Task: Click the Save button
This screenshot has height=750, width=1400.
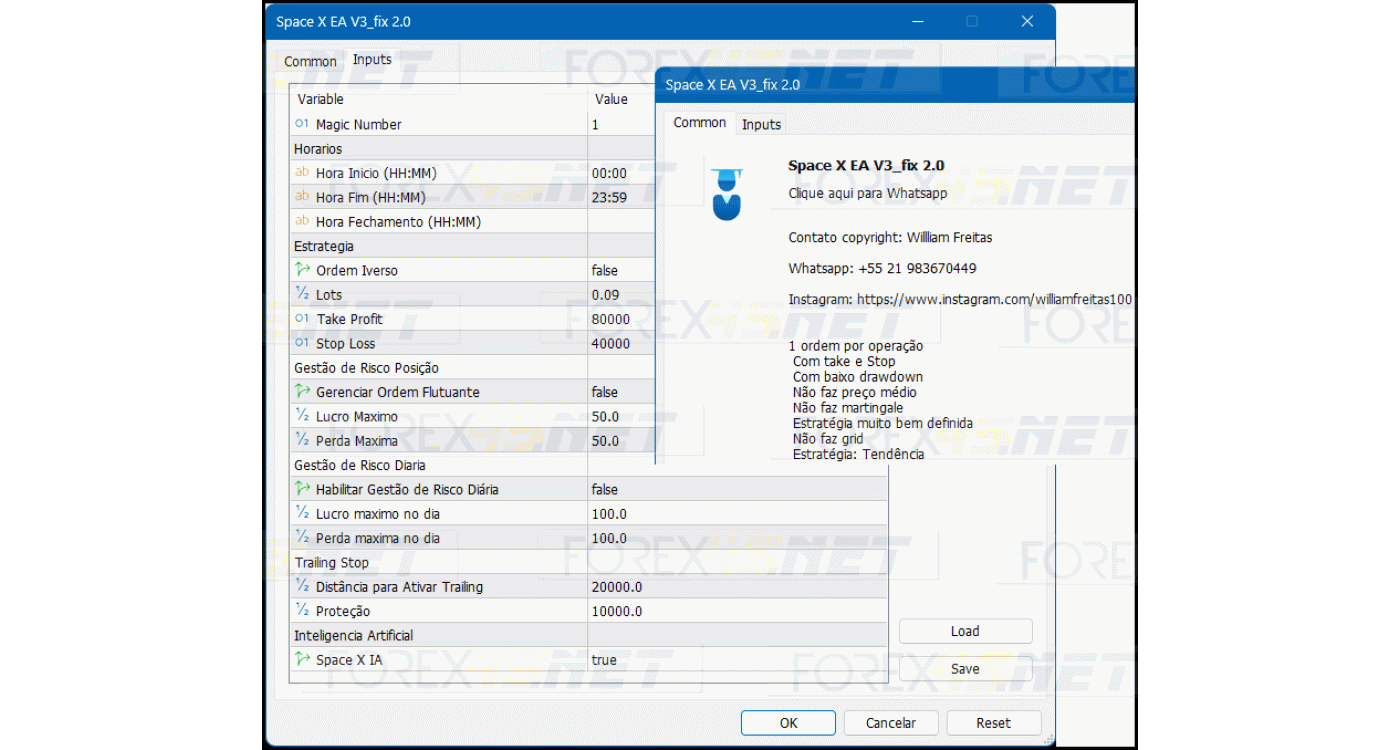Action: pos(965,669)
